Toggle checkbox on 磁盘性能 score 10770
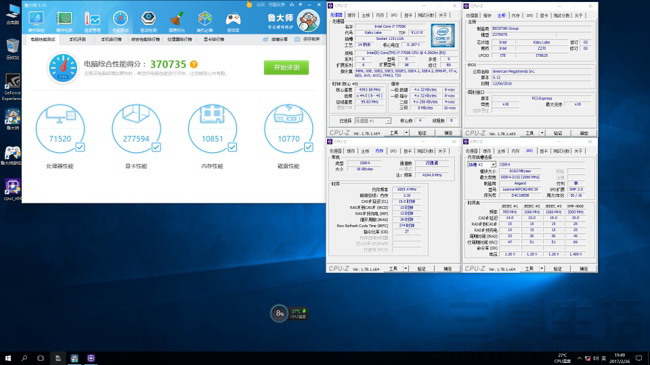Screen dimensions: 650x365 tap(308, 147)
